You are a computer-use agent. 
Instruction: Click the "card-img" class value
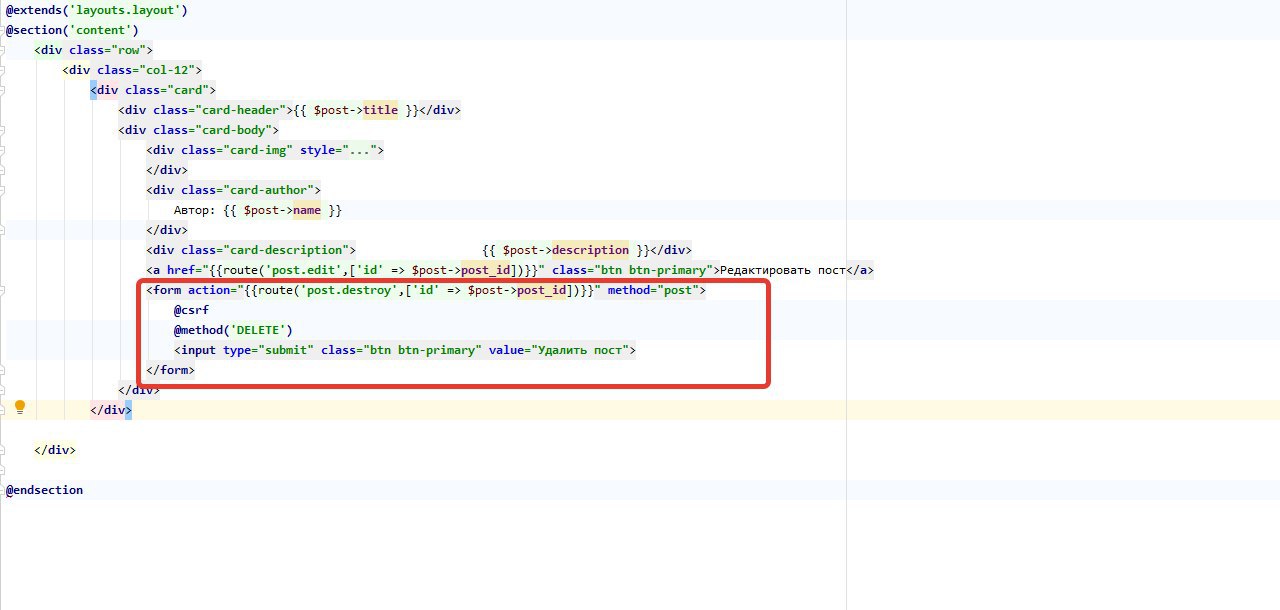[x=258, y=150]
